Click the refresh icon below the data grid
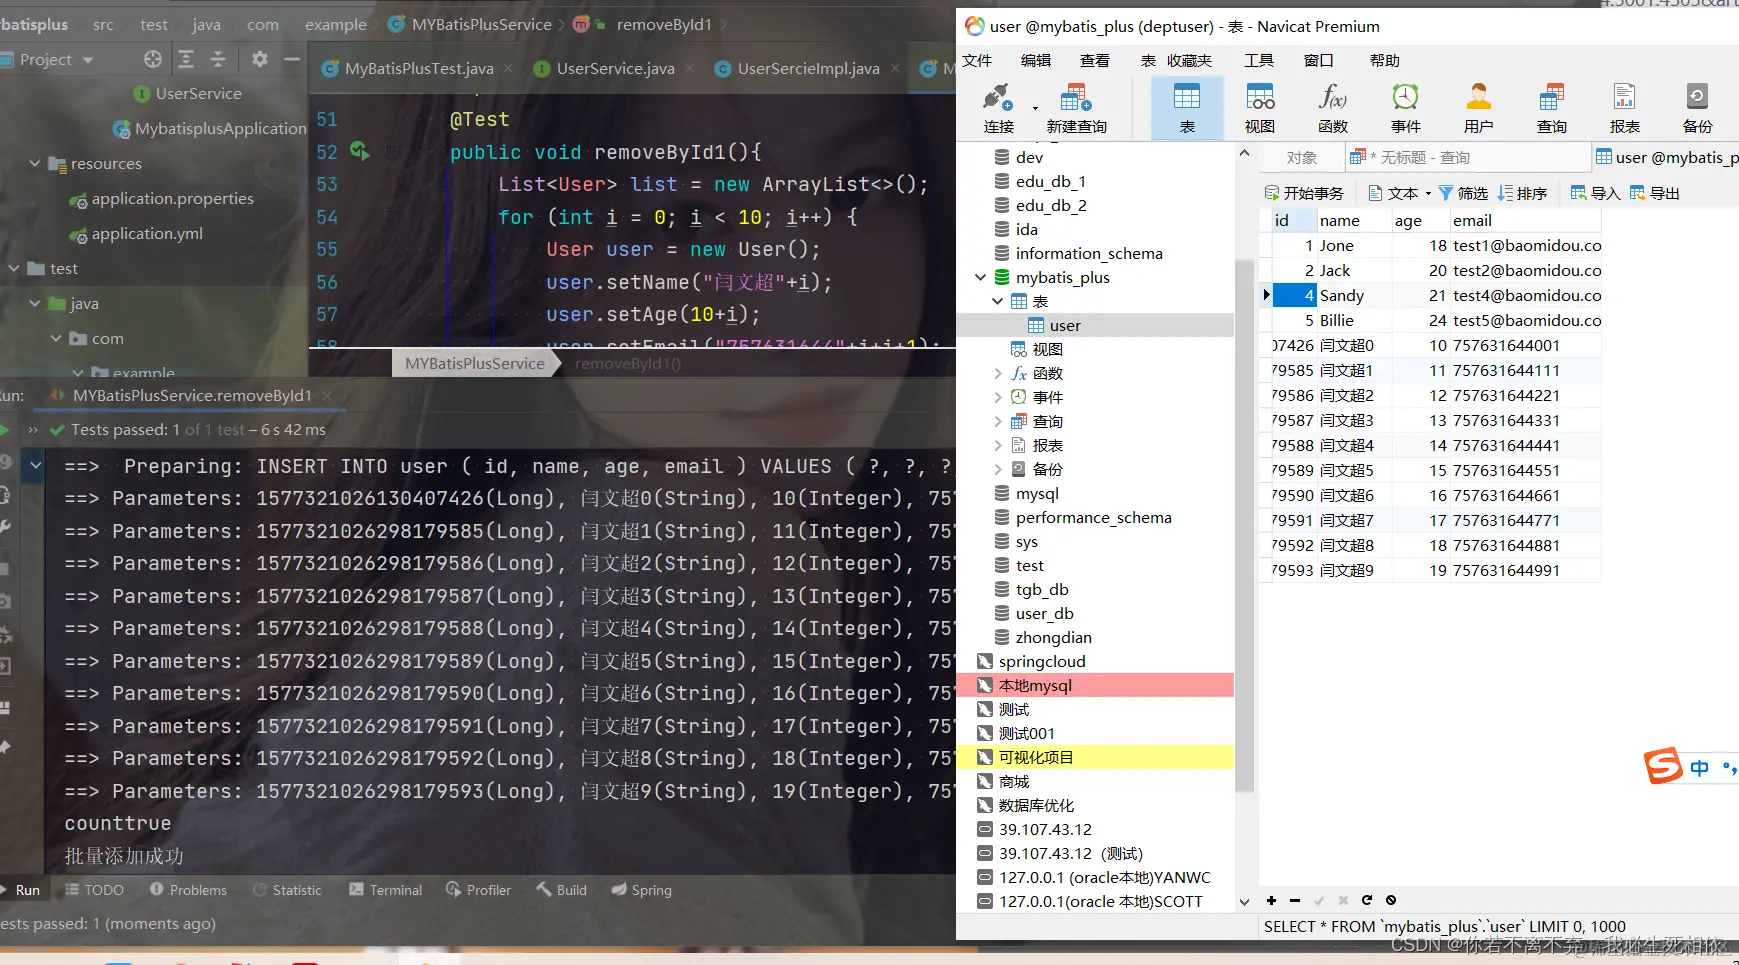 tap(1366, 900)
